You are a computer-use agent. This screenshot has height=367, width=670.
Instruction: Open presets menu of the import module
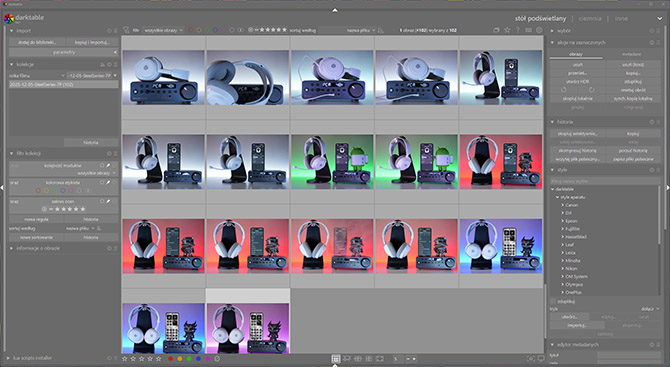pyautogui.click(x=116, y=31)
